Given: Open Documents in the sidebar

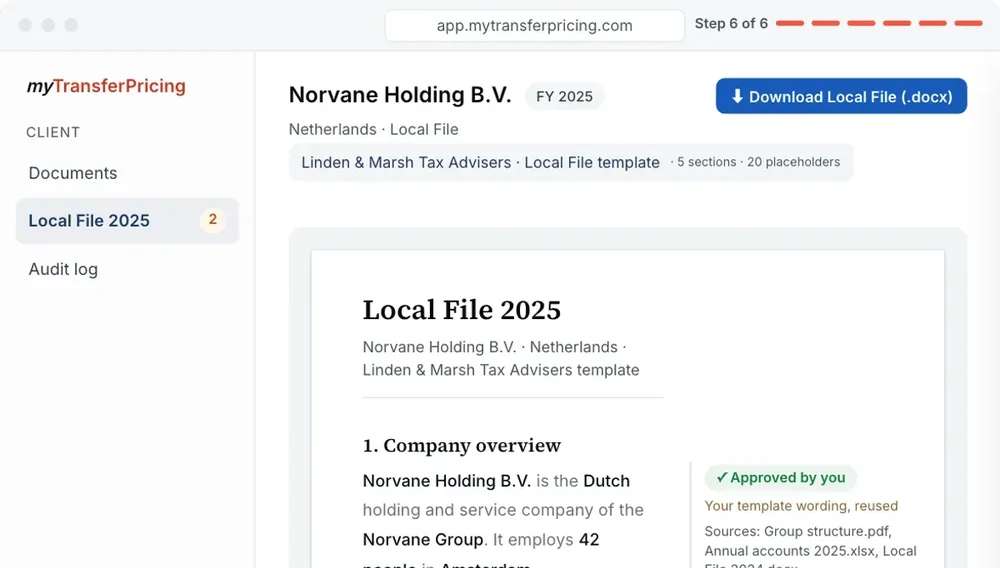Looking at the screenshot, I should point(73,173).
